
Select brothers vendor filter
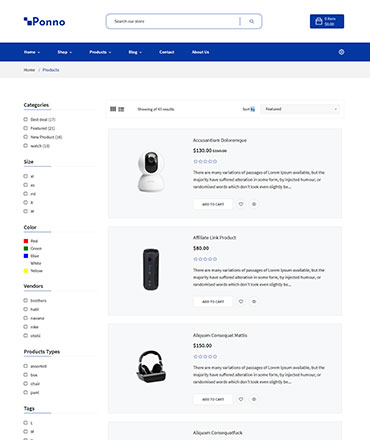35,300
